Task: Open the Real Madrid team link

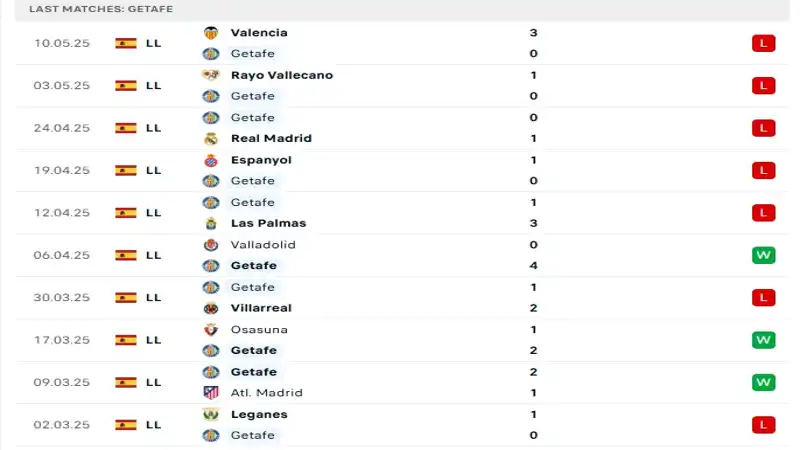Action: (x=271, y=139)
